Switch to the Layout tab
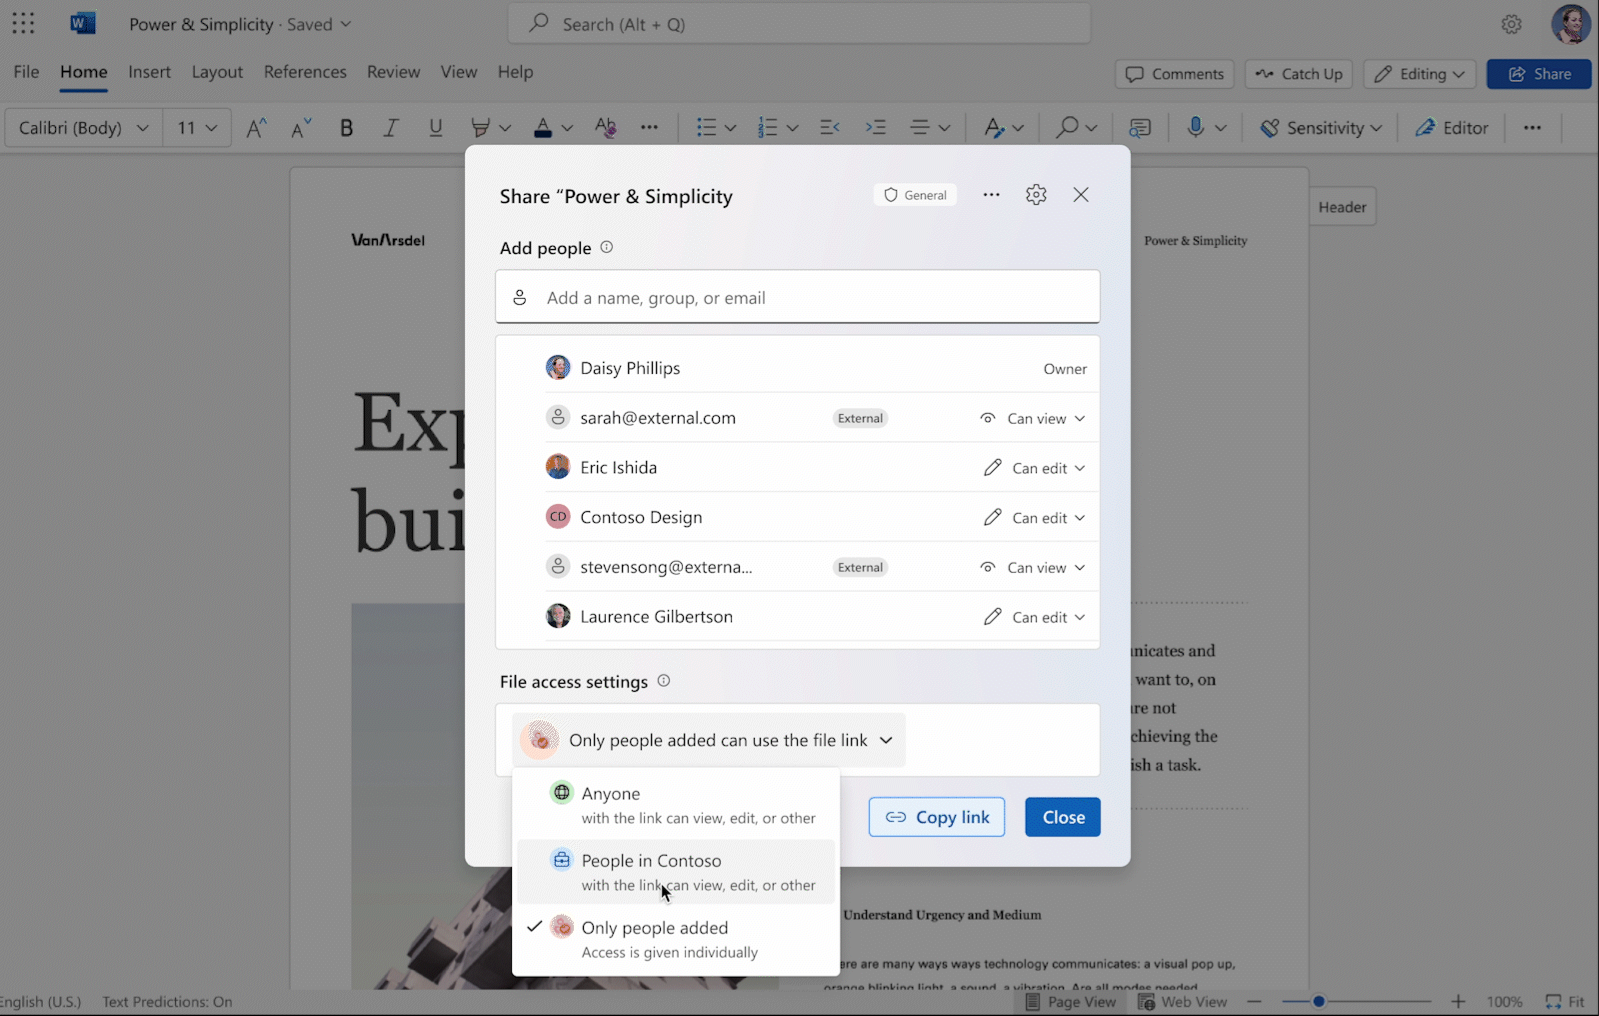 pyautogui.click(x=217, y=72)
